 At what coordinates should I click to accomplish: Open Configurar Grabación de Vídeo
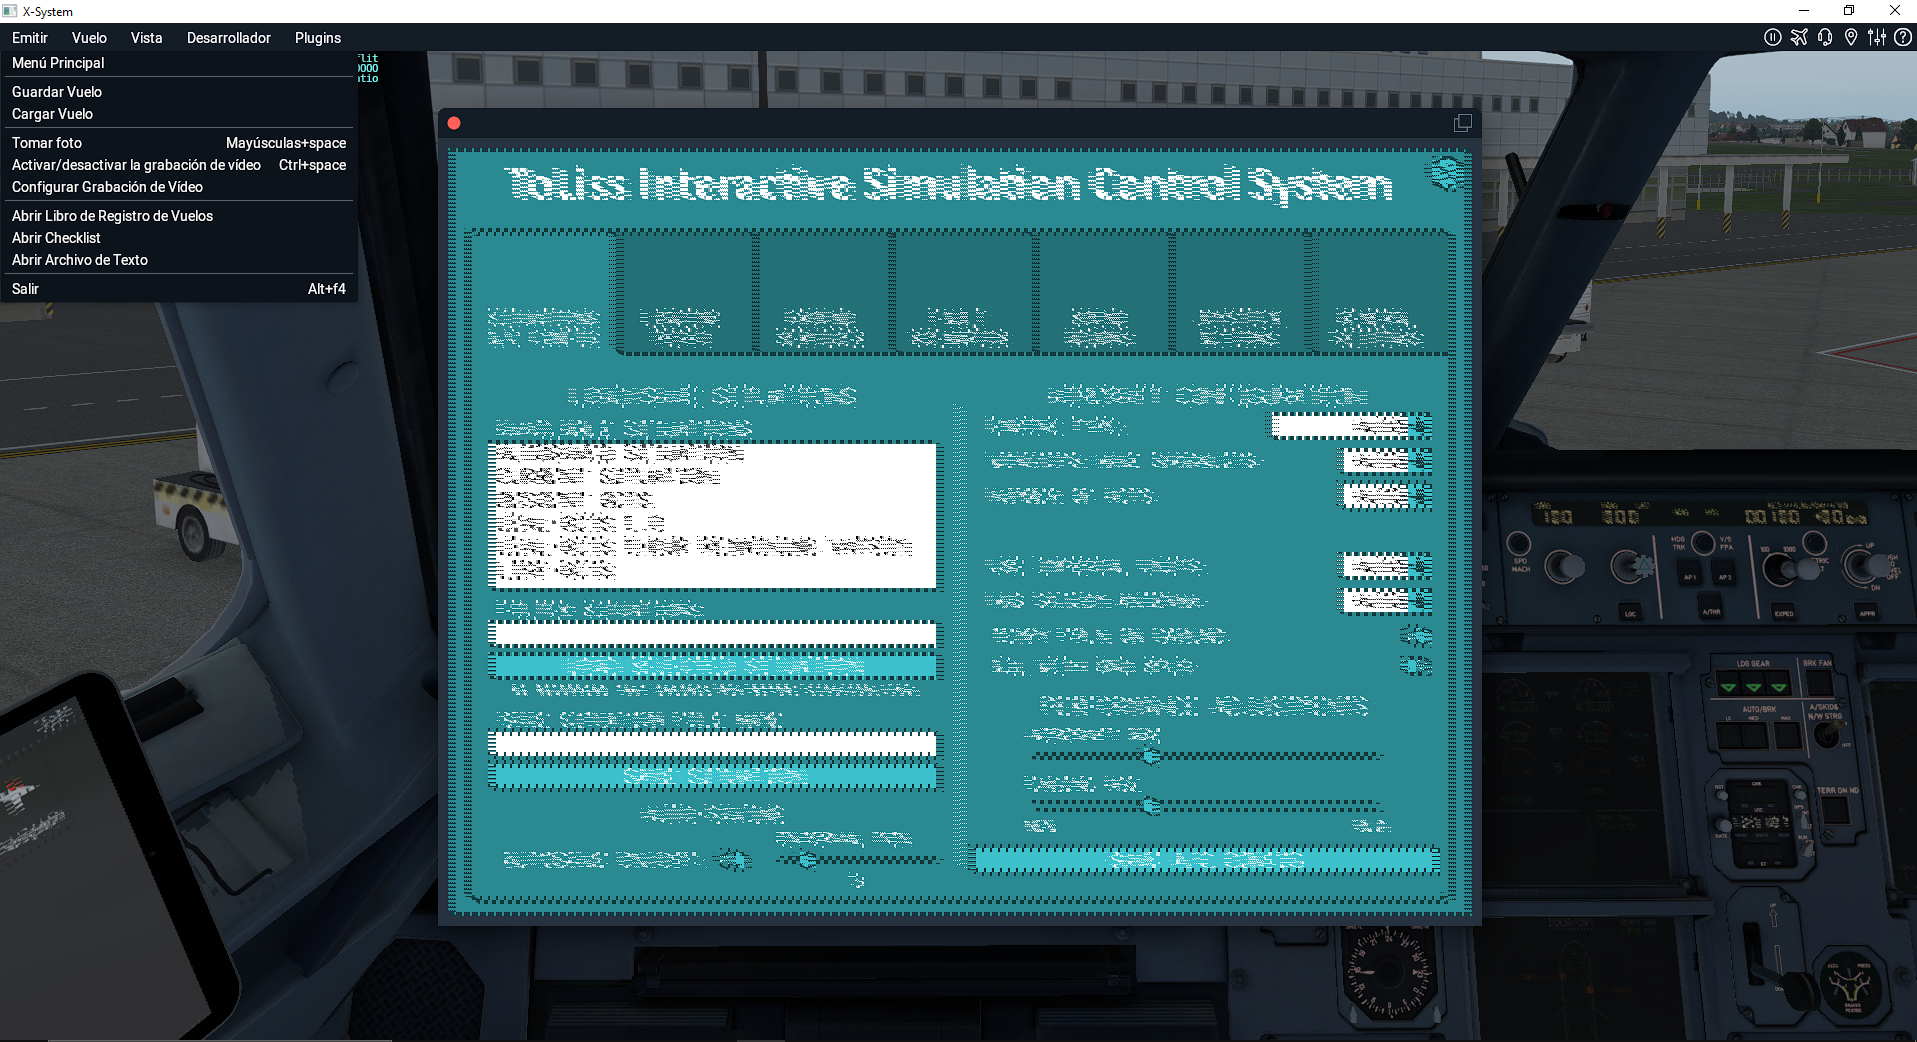[x=179, y=187]
